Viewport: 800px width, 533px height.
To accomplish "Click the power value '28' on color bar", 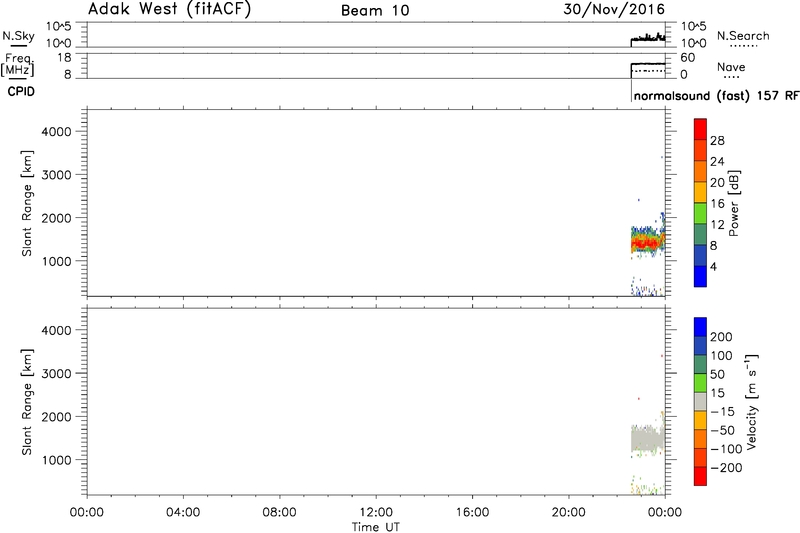I will pos(717,141).
